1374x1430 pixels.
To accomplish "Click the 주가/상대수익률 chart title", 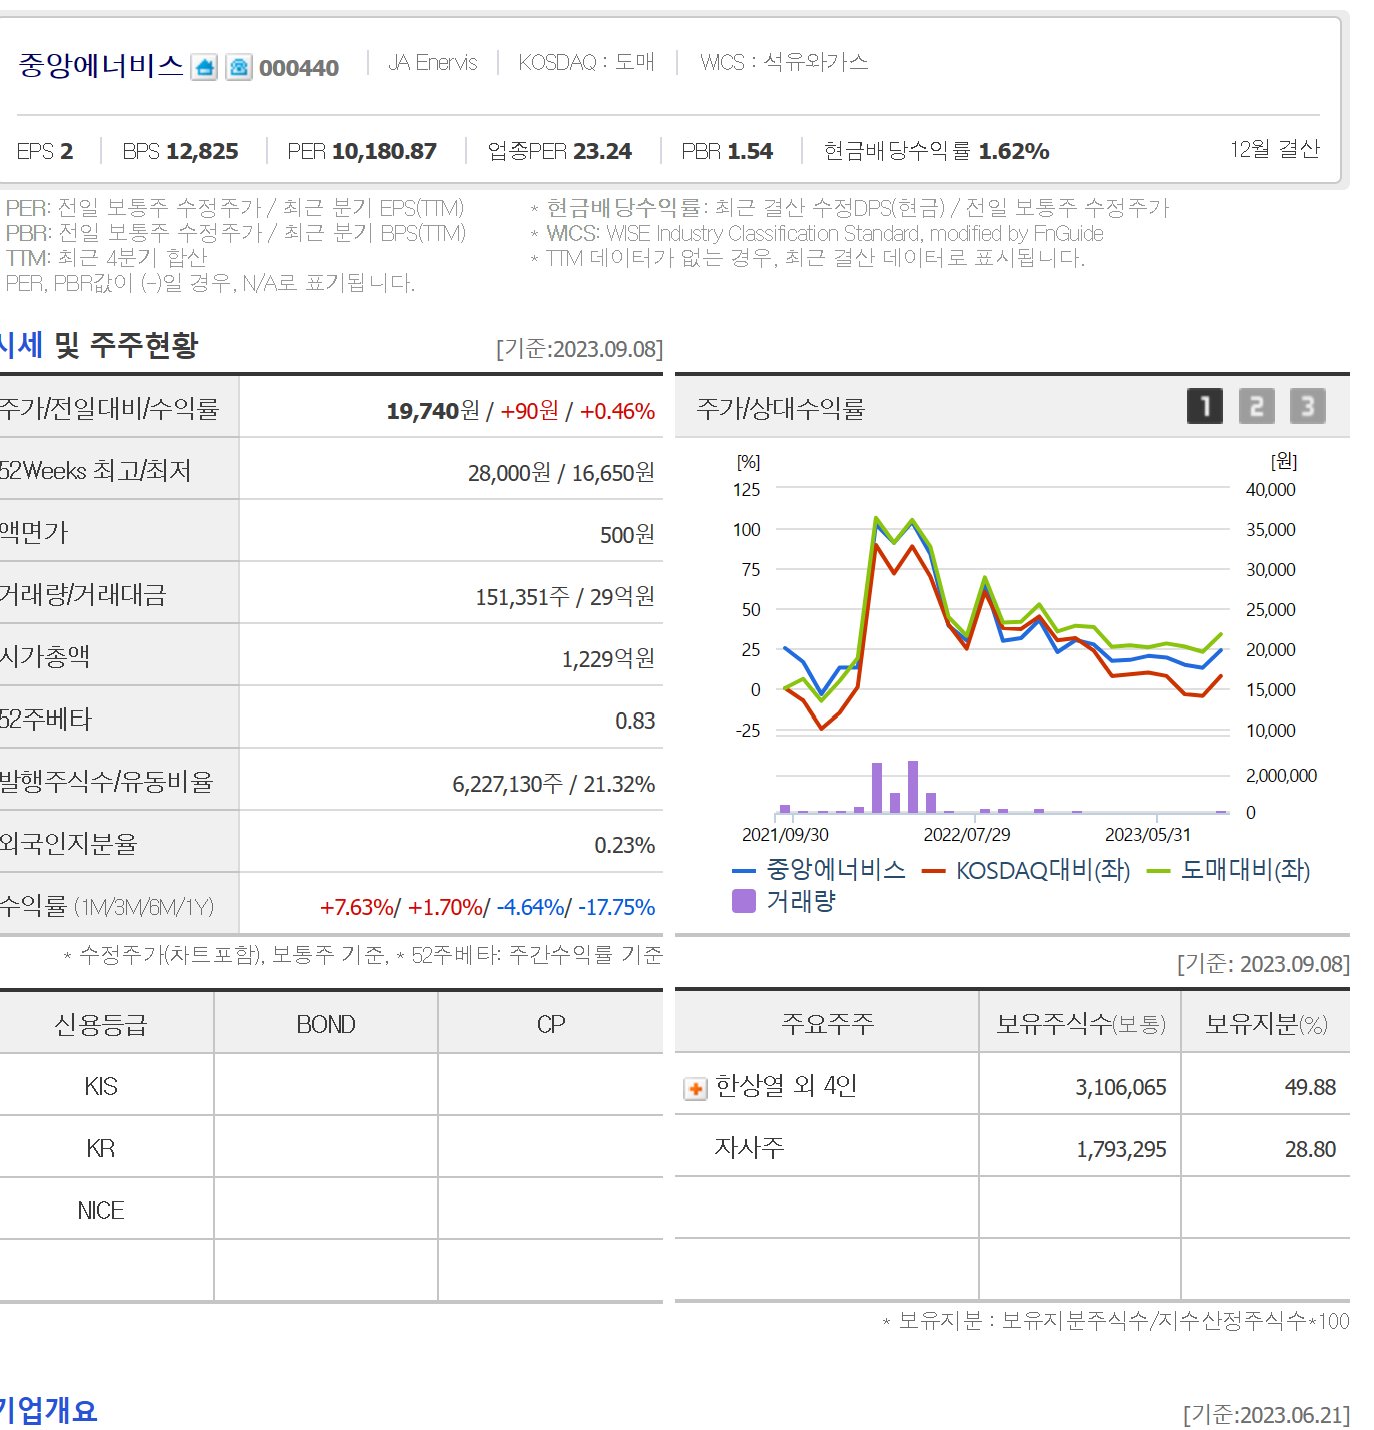I will pos(781,408).
